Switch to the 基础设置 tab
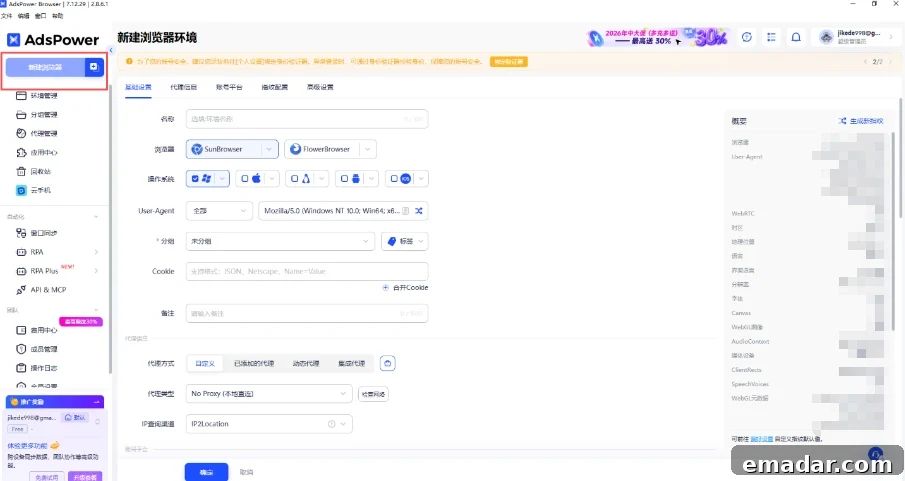Viewport: 905px width, 481px height. 139,87
